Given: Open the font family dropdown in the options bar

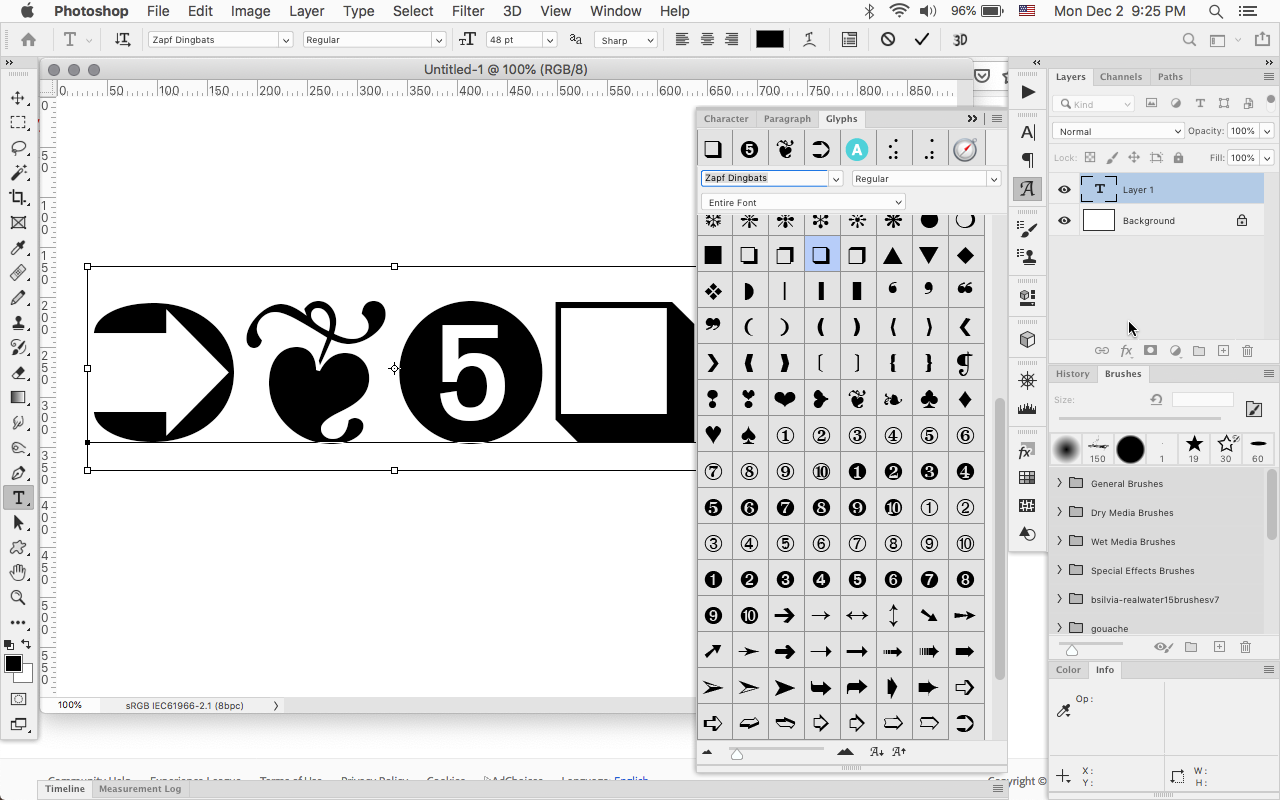Looking at the screenshot, I should tap(286, 40).
